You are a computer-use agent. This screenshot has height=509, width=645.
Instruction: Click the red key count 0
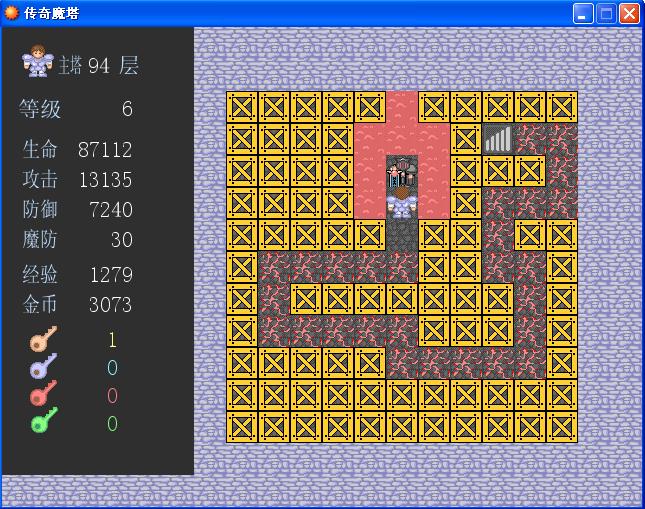pyautogui.click(x=112, y=395)
